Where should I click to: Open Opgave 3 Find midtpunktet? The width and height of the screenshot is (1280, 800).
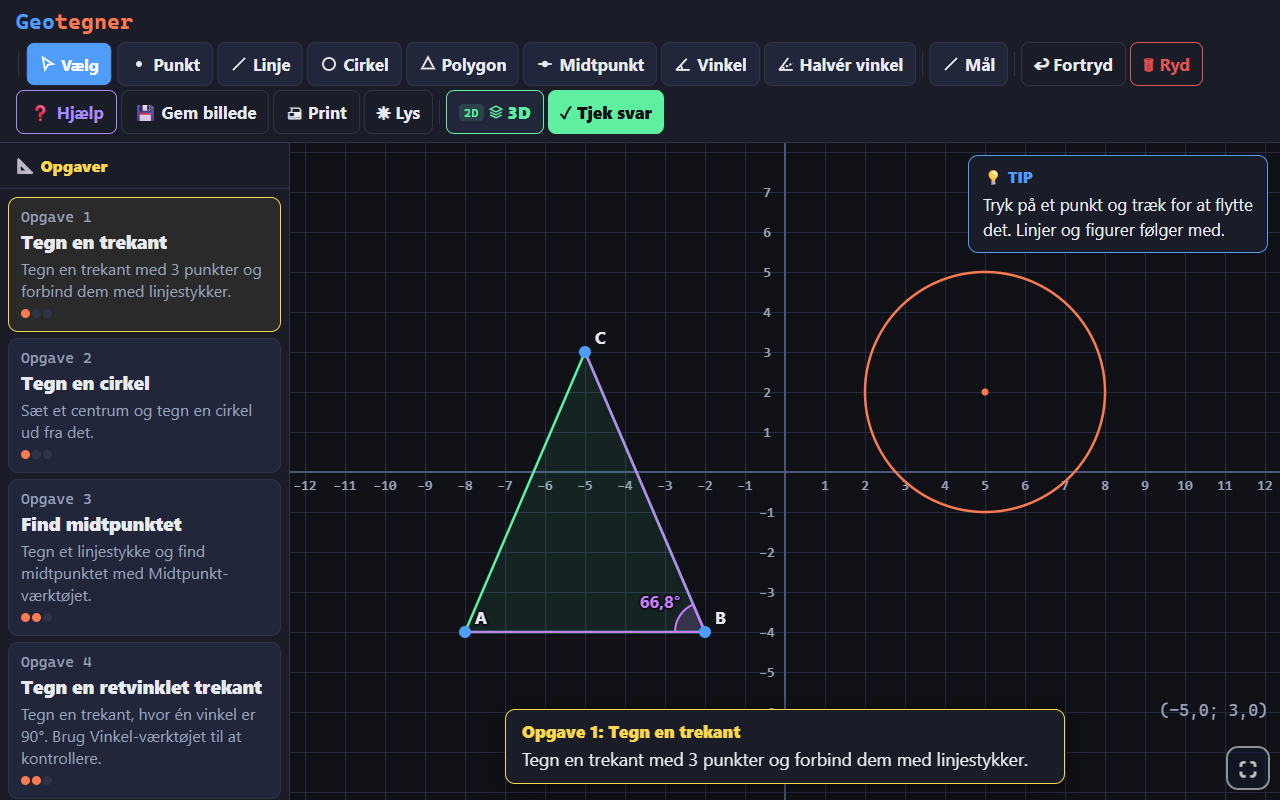point(144,557)
